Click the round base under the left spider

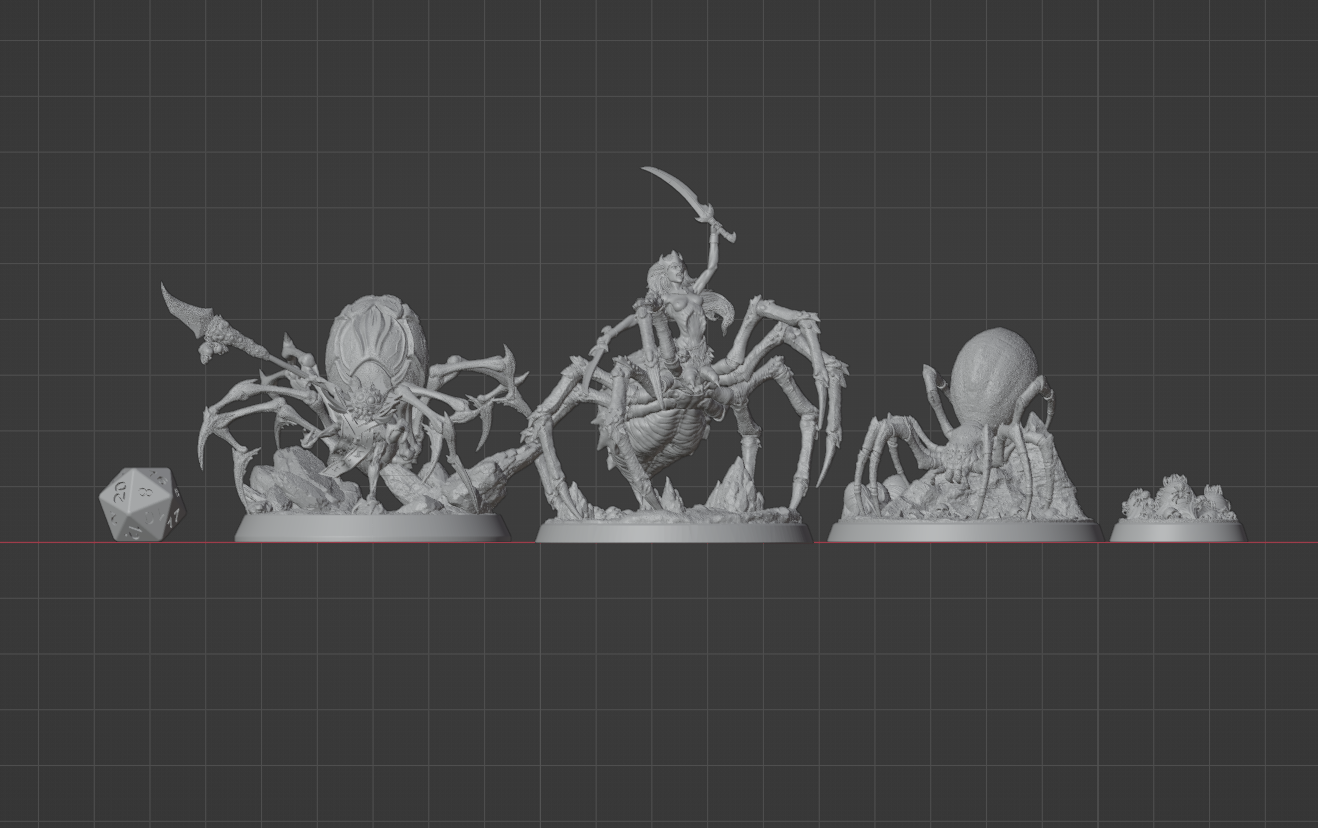(x=372, y=528)
